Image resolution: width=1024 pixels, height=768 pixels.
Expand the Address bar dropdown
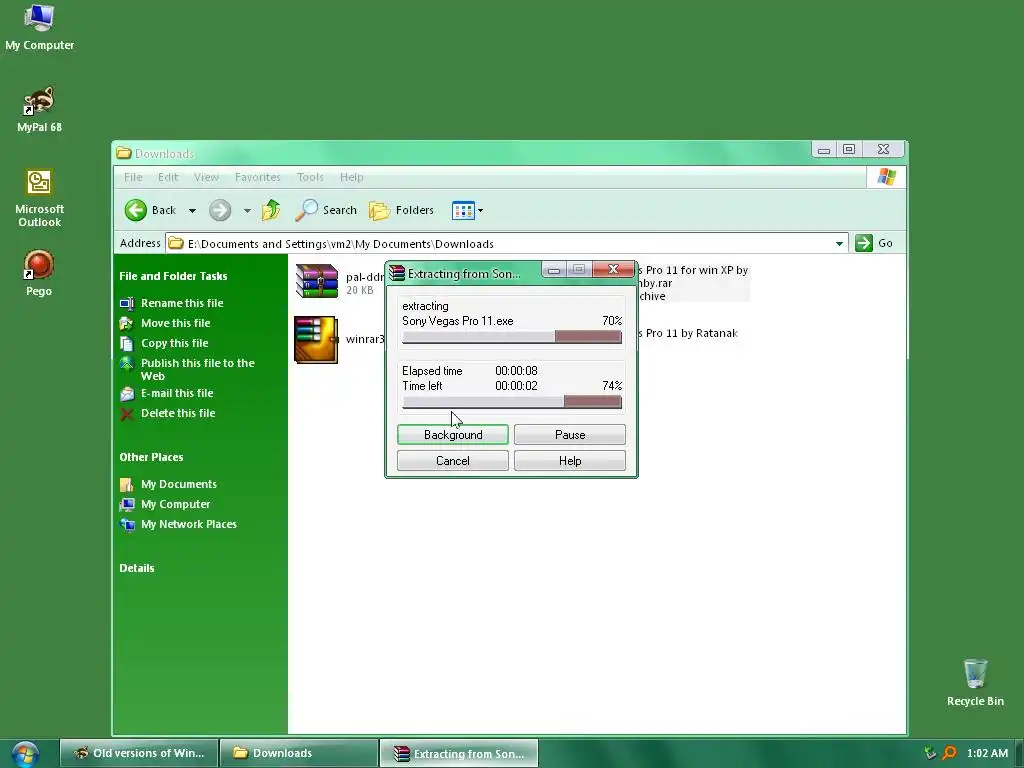tap(839, 244)
